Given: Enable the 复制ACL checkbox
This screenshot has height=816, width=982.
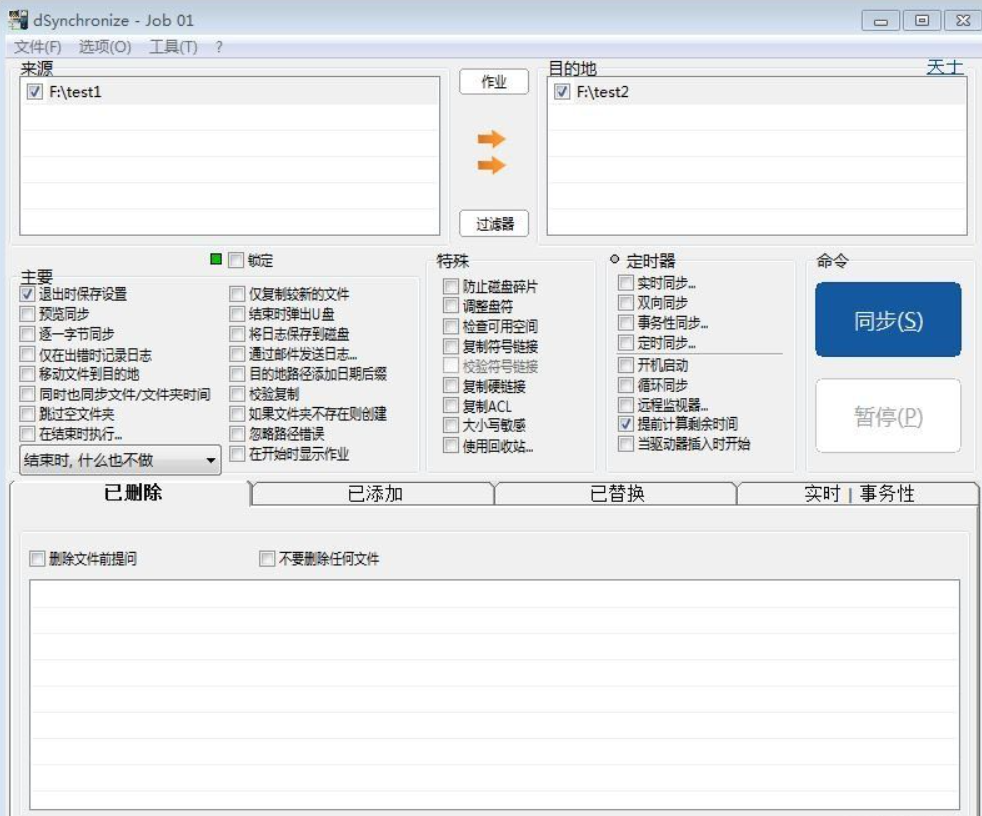Looking at the screenshot, I should [450, 406].
